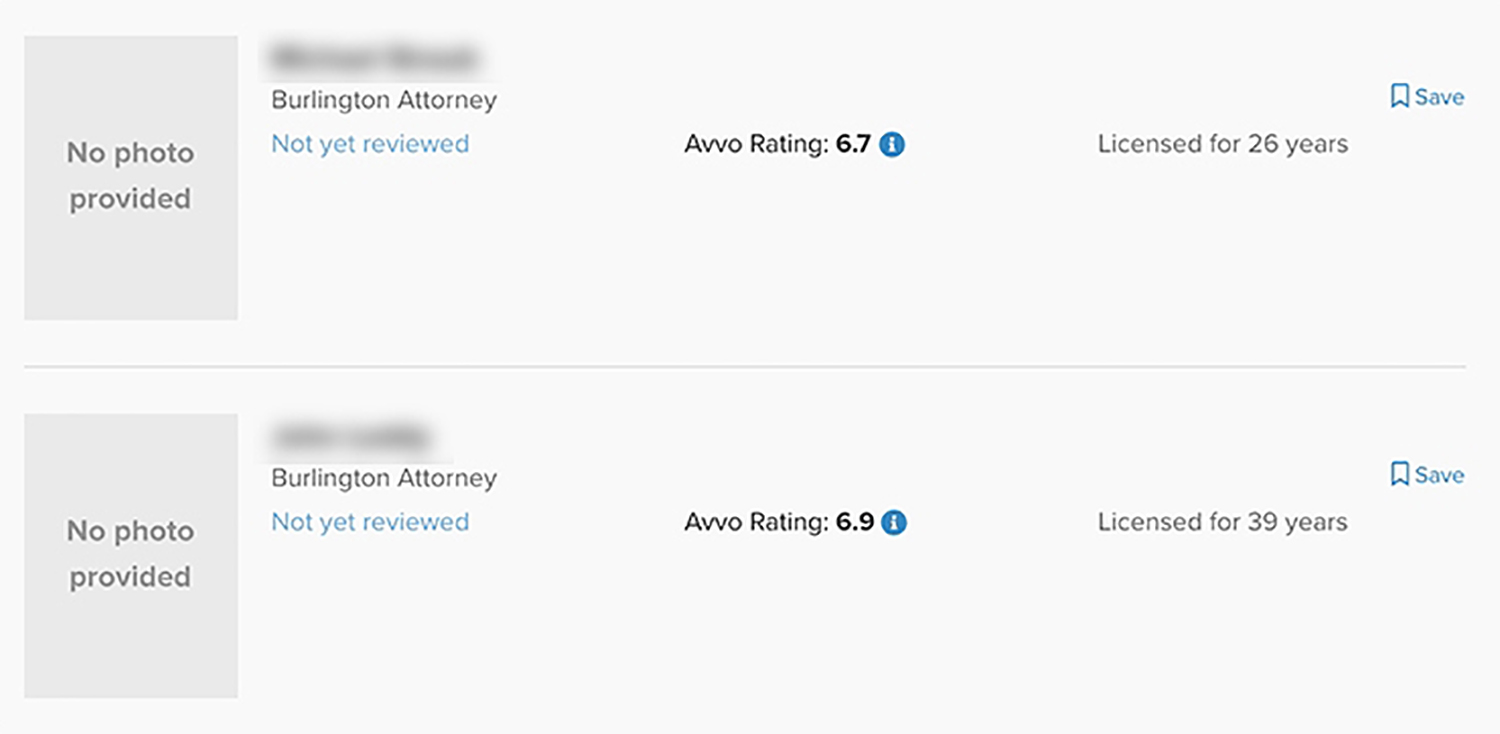Select the photo placeholder of the 26-year attorney
This screenshot has width=1500, height=734.
tap(131, 178)
